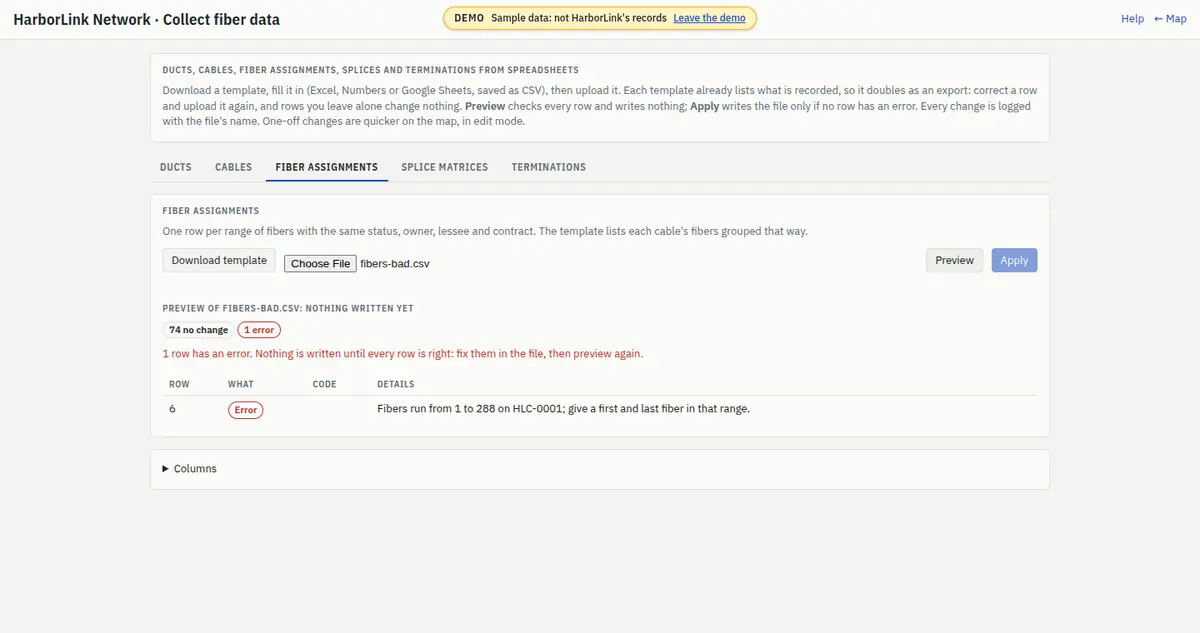Open the Terminations tab
Image resolution: width=1200 pixels, height=633 pixels.
click(549, 167)
